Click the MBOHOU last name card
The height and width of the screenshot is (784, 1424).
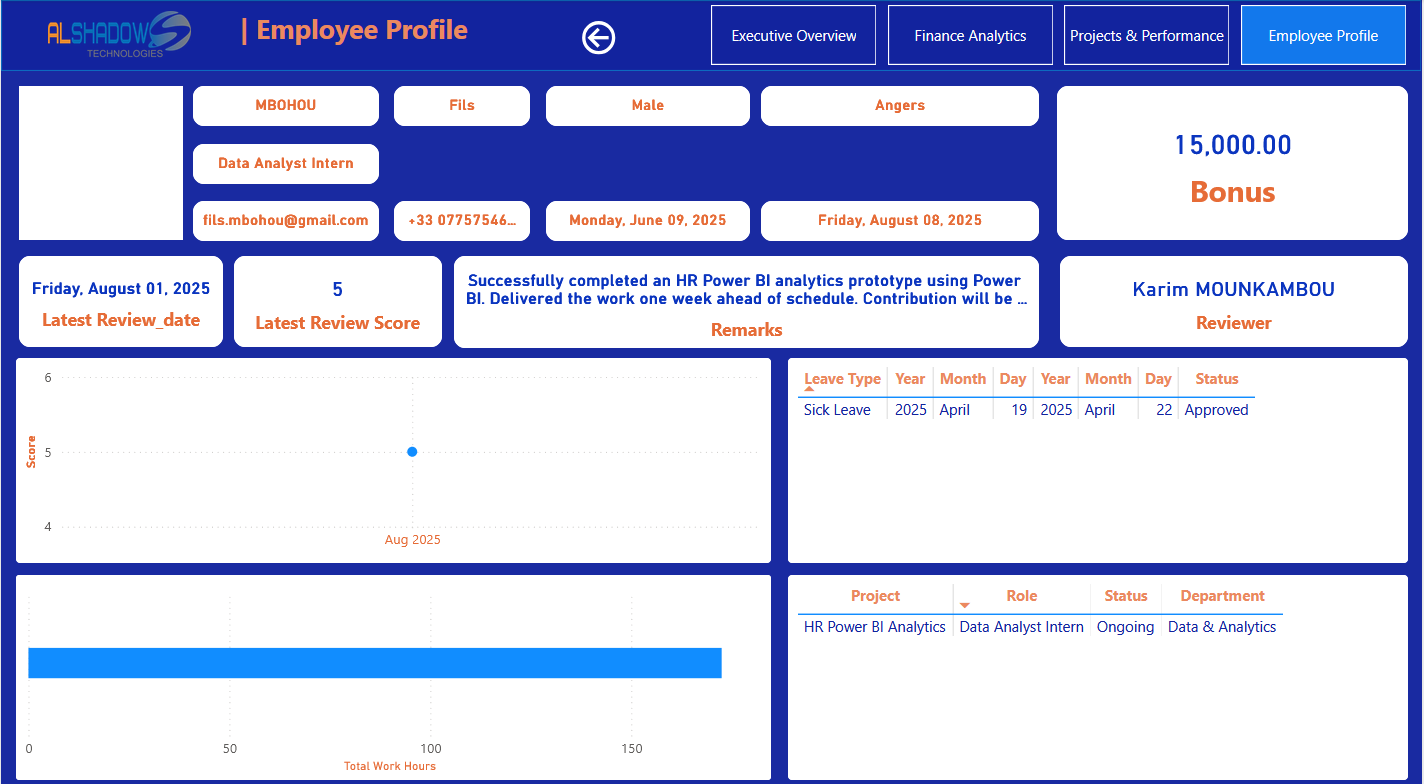coord(286,106)
